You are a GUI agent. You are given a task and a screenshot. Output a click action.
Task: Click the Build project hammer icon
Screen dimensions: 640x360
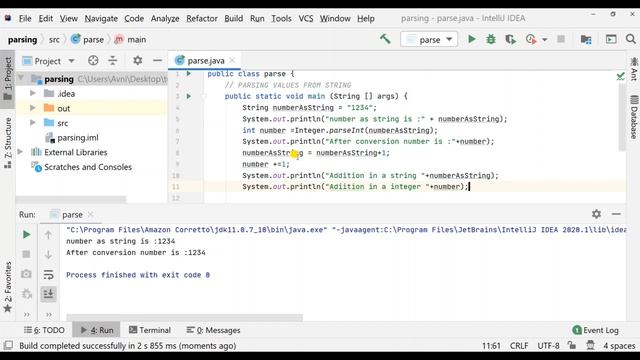385,39
